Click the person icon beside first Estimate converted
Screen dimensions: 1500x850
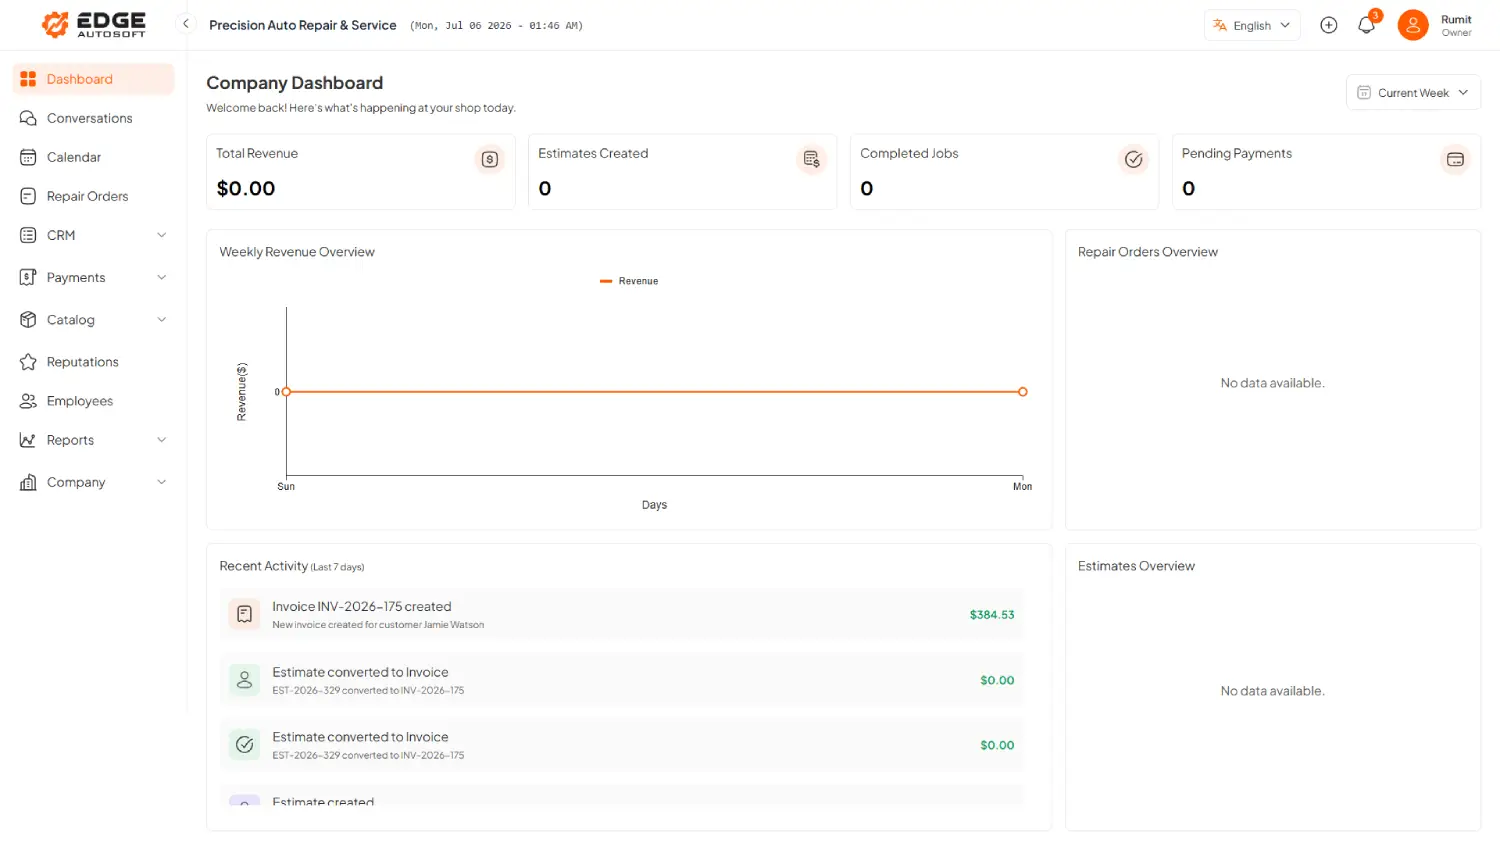[244, 680]
